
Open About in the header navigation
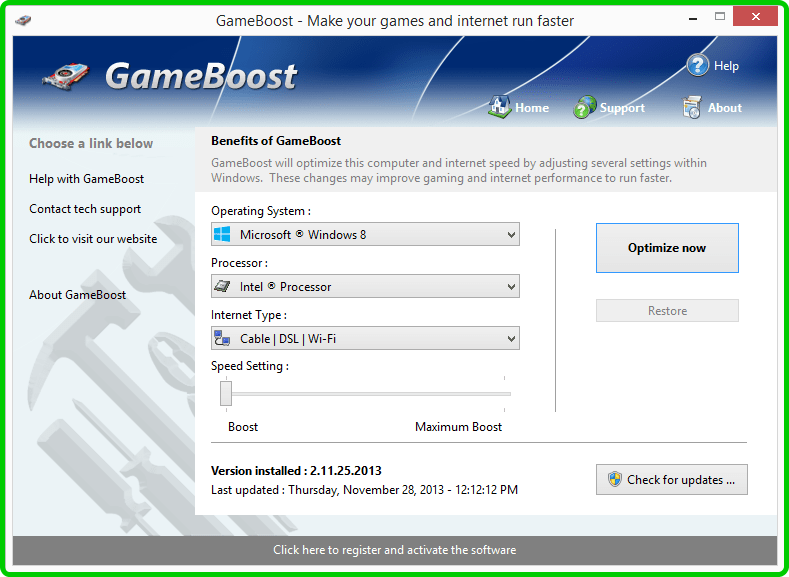click(725, 108)
